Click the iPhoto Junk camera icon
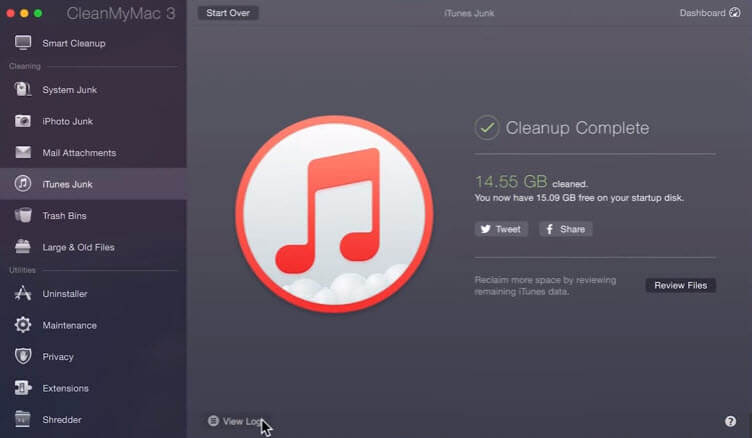This screenshot has width=752, height=438. point(23,121)
